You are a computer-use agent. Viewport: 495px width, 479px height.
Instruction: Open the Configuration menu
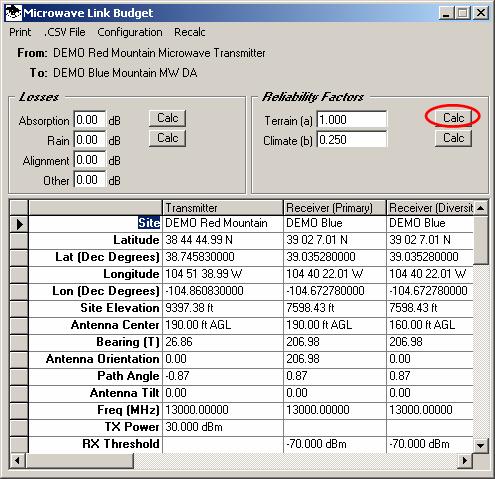(130, 32)
